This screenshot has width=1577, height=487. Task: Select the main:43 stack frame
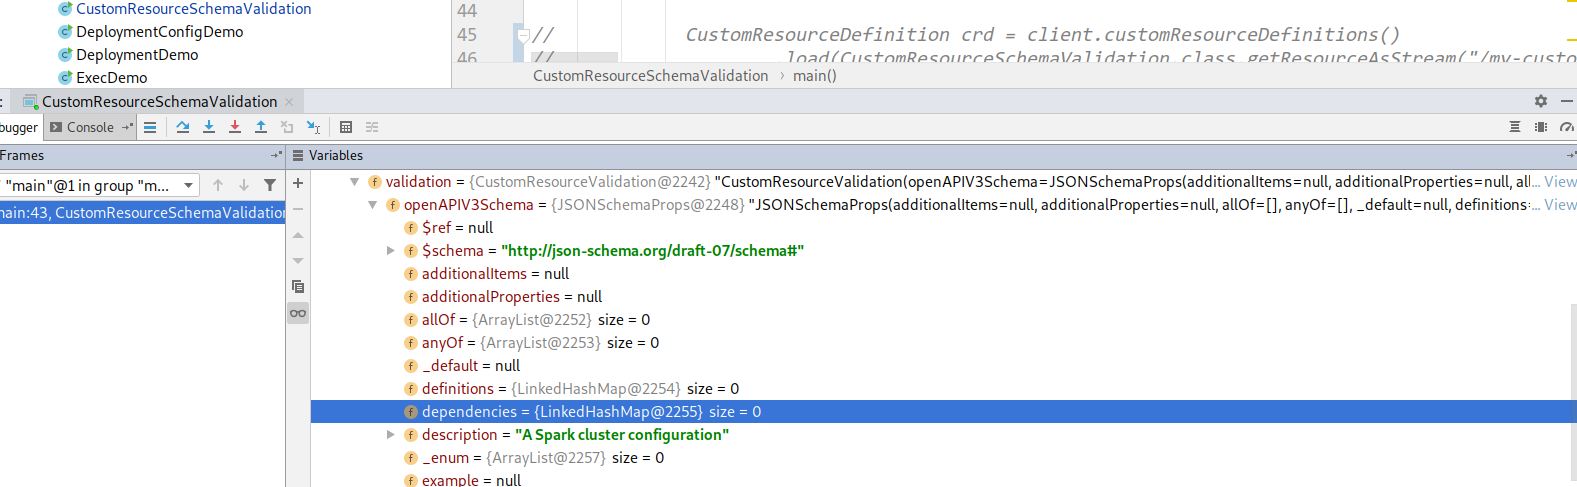point(143,213)
